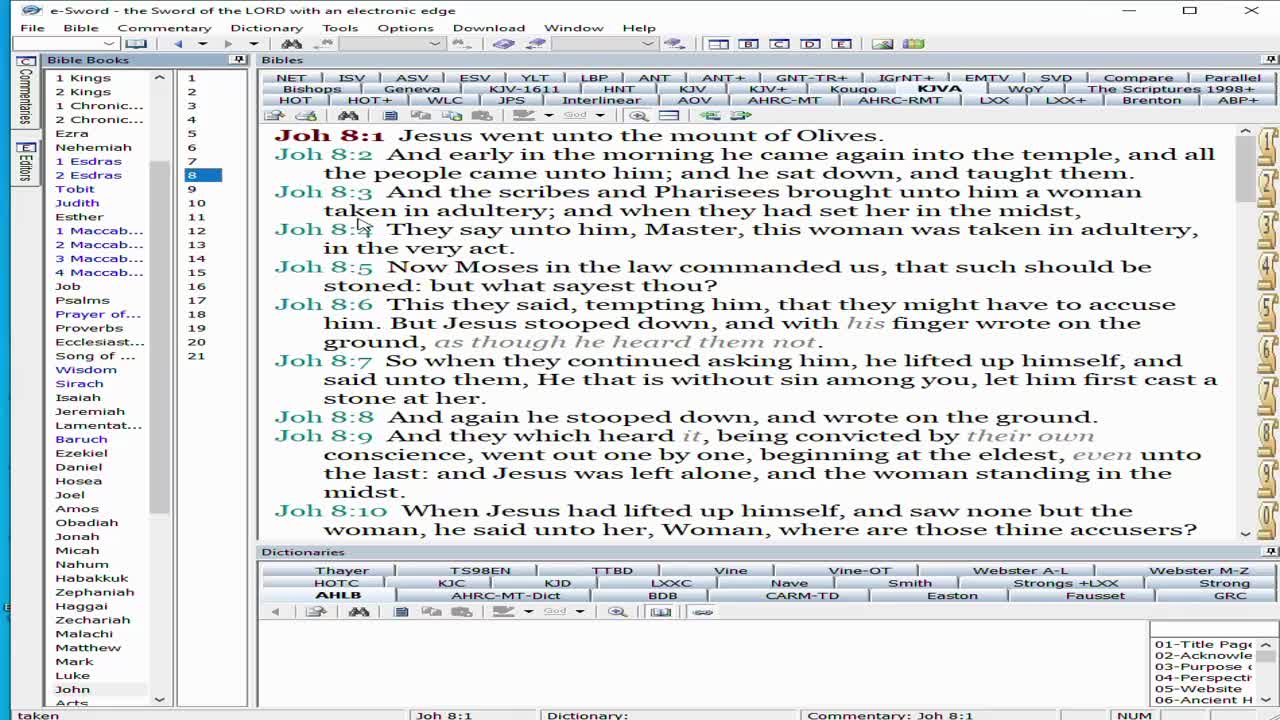Select Matthew in Bible Books list
Image resolution: width=1280 pixels, height=720 pixels.
88,648
